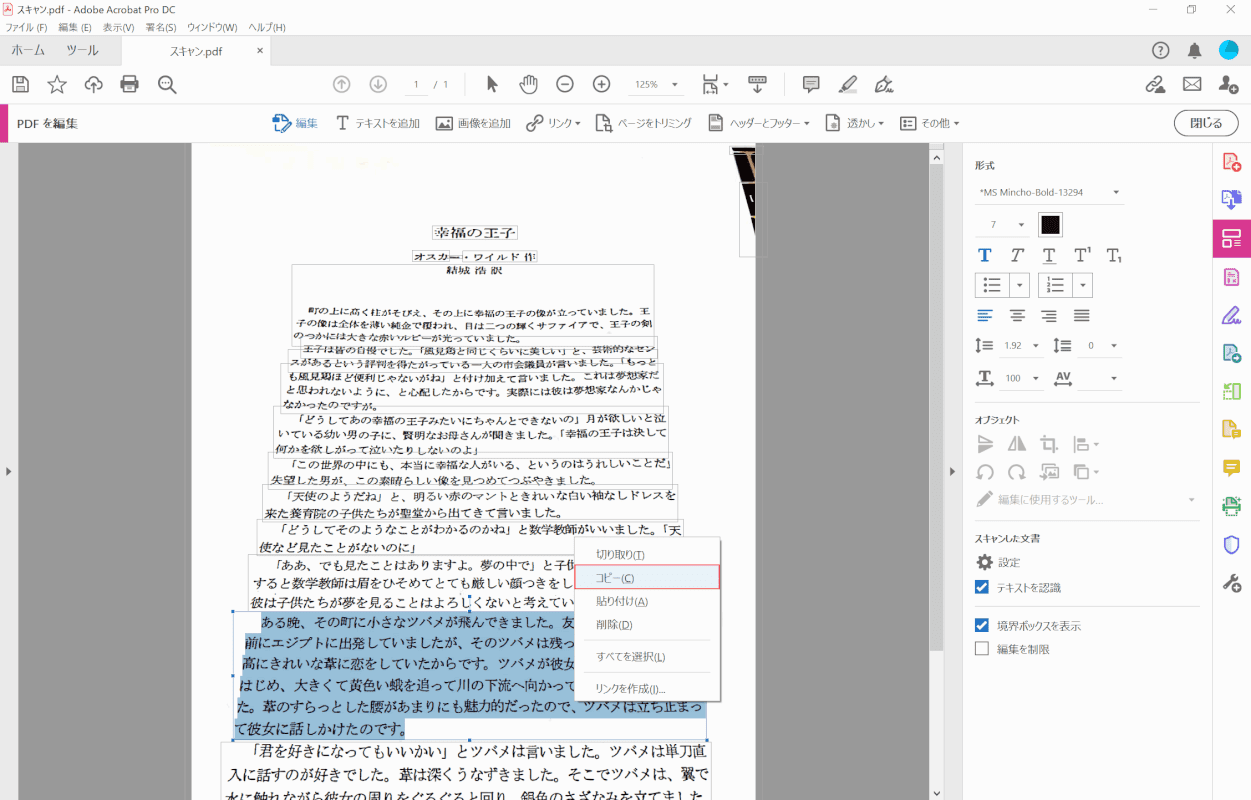Open Create PDF tool in right sidebar

click(1232, 161)
